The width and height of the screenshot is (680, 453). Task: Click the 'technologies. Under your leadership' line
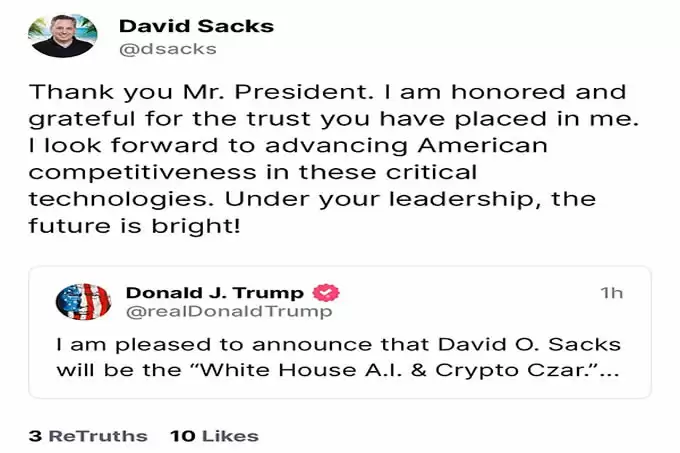[x=312, y=199]
